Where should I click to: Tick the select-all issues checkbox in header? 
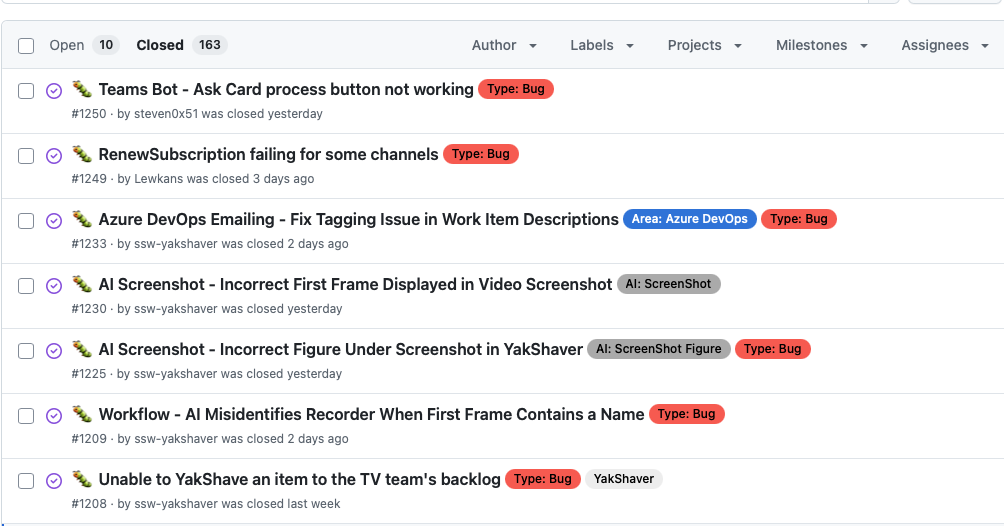tap(26, 46)
